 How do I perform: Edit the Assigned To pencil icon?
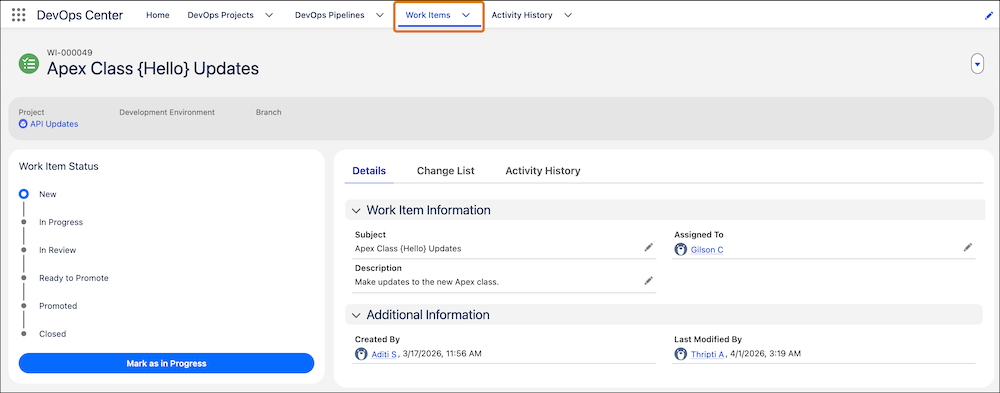click(x=967, y=248)
